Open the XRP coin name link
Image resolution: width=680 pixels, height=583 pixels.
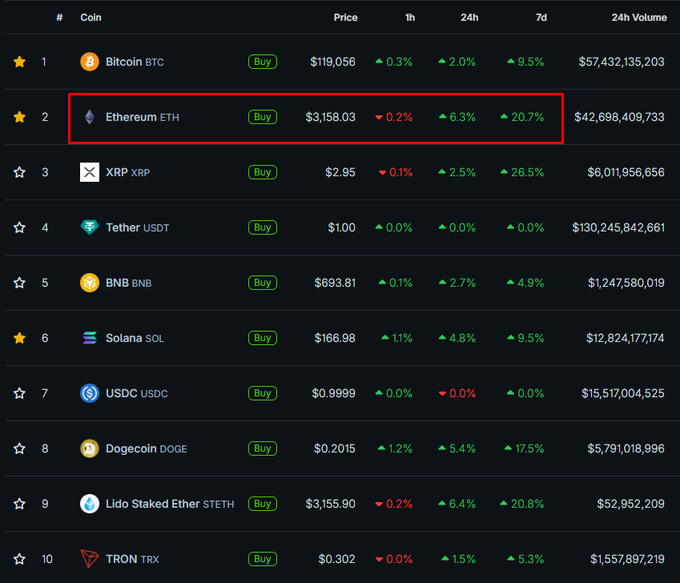[x=128, y=172]
